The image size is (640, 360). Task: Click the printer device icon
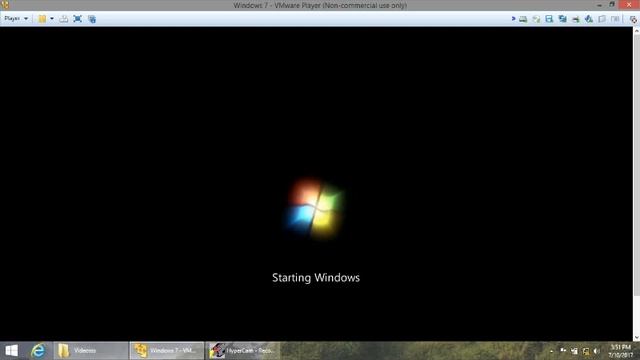[x=576, y=19]
